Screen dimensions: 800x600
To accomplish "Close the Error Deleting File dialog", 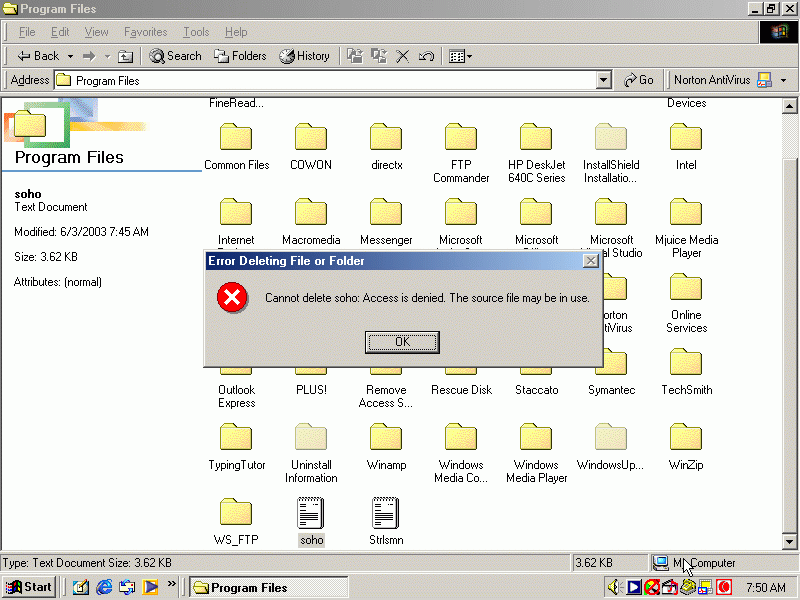I will coord(590,261).
